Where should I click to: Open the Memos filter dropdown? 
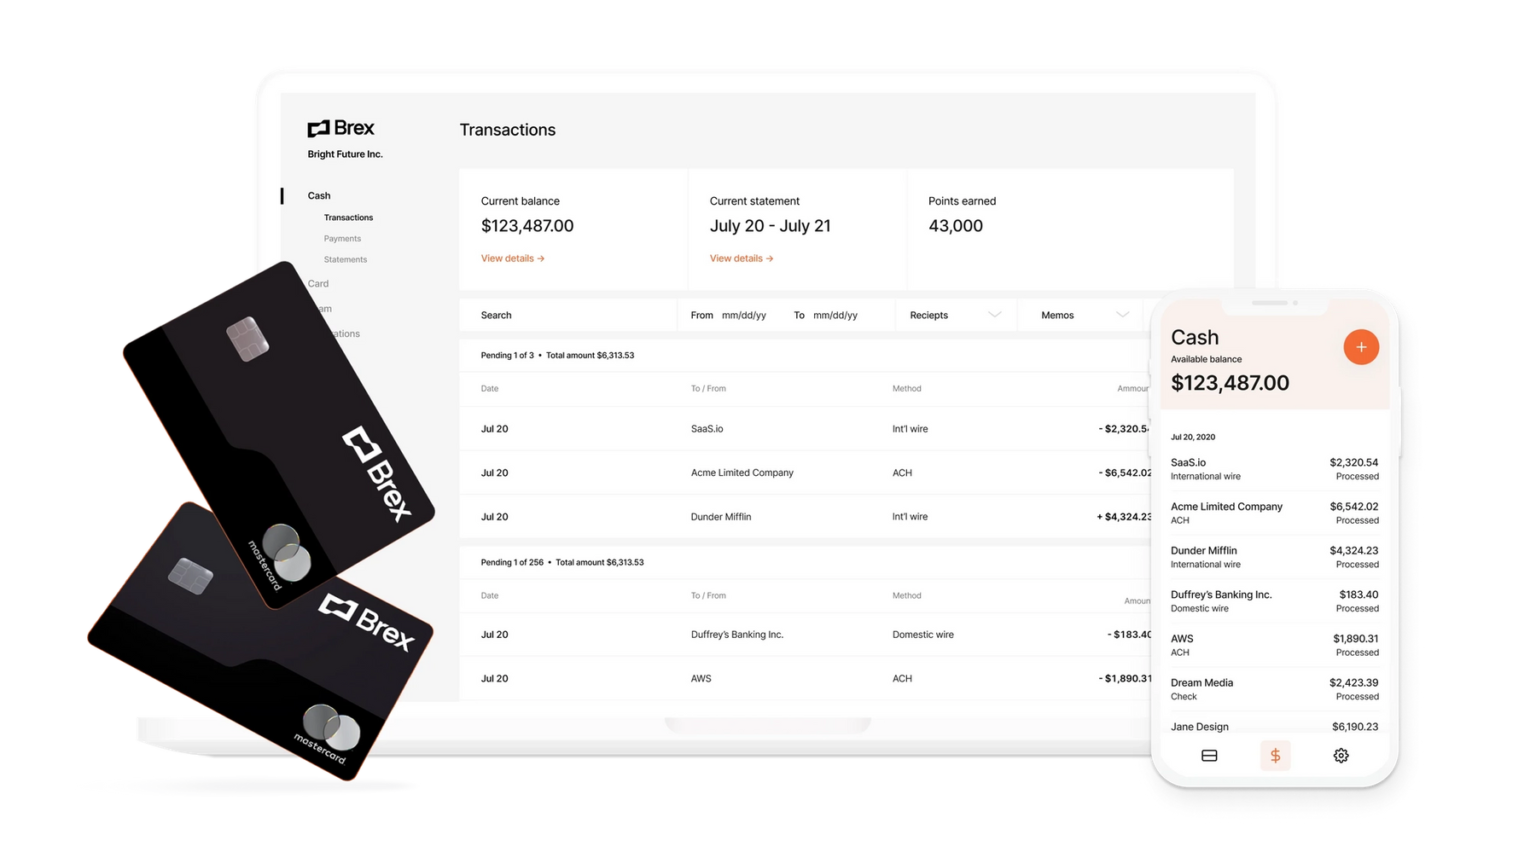[x=1080, y=315]
